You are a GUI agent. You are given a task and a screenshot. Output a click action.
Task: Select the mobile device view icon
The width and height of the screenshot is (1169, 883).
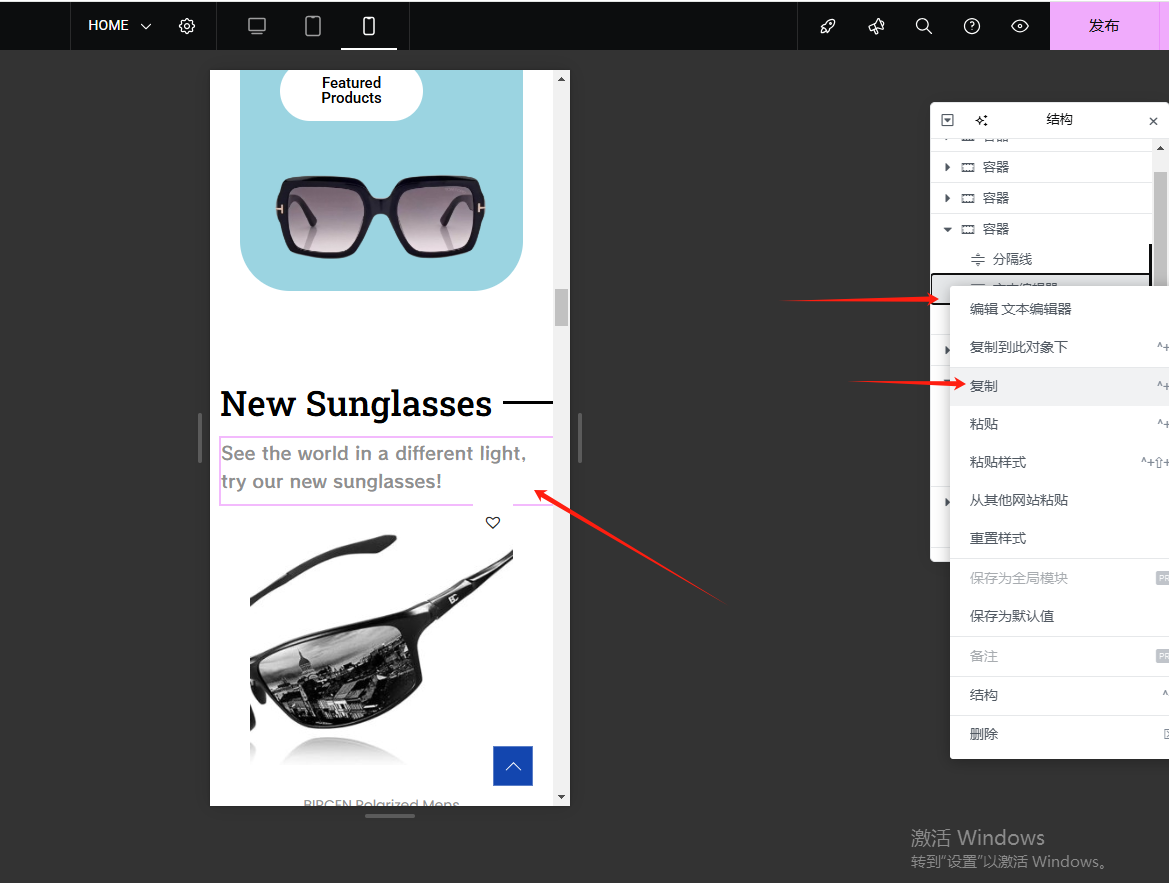pos(369,26)
